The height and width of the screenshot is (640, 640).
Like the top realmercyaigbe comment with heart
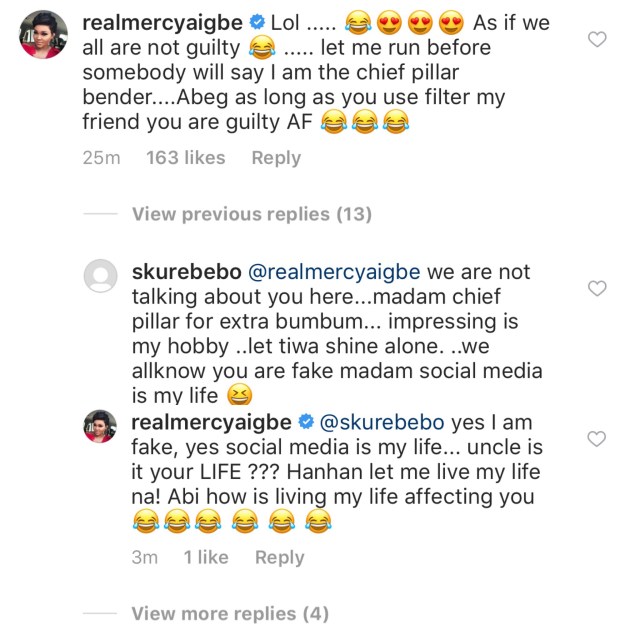[597, 40]
